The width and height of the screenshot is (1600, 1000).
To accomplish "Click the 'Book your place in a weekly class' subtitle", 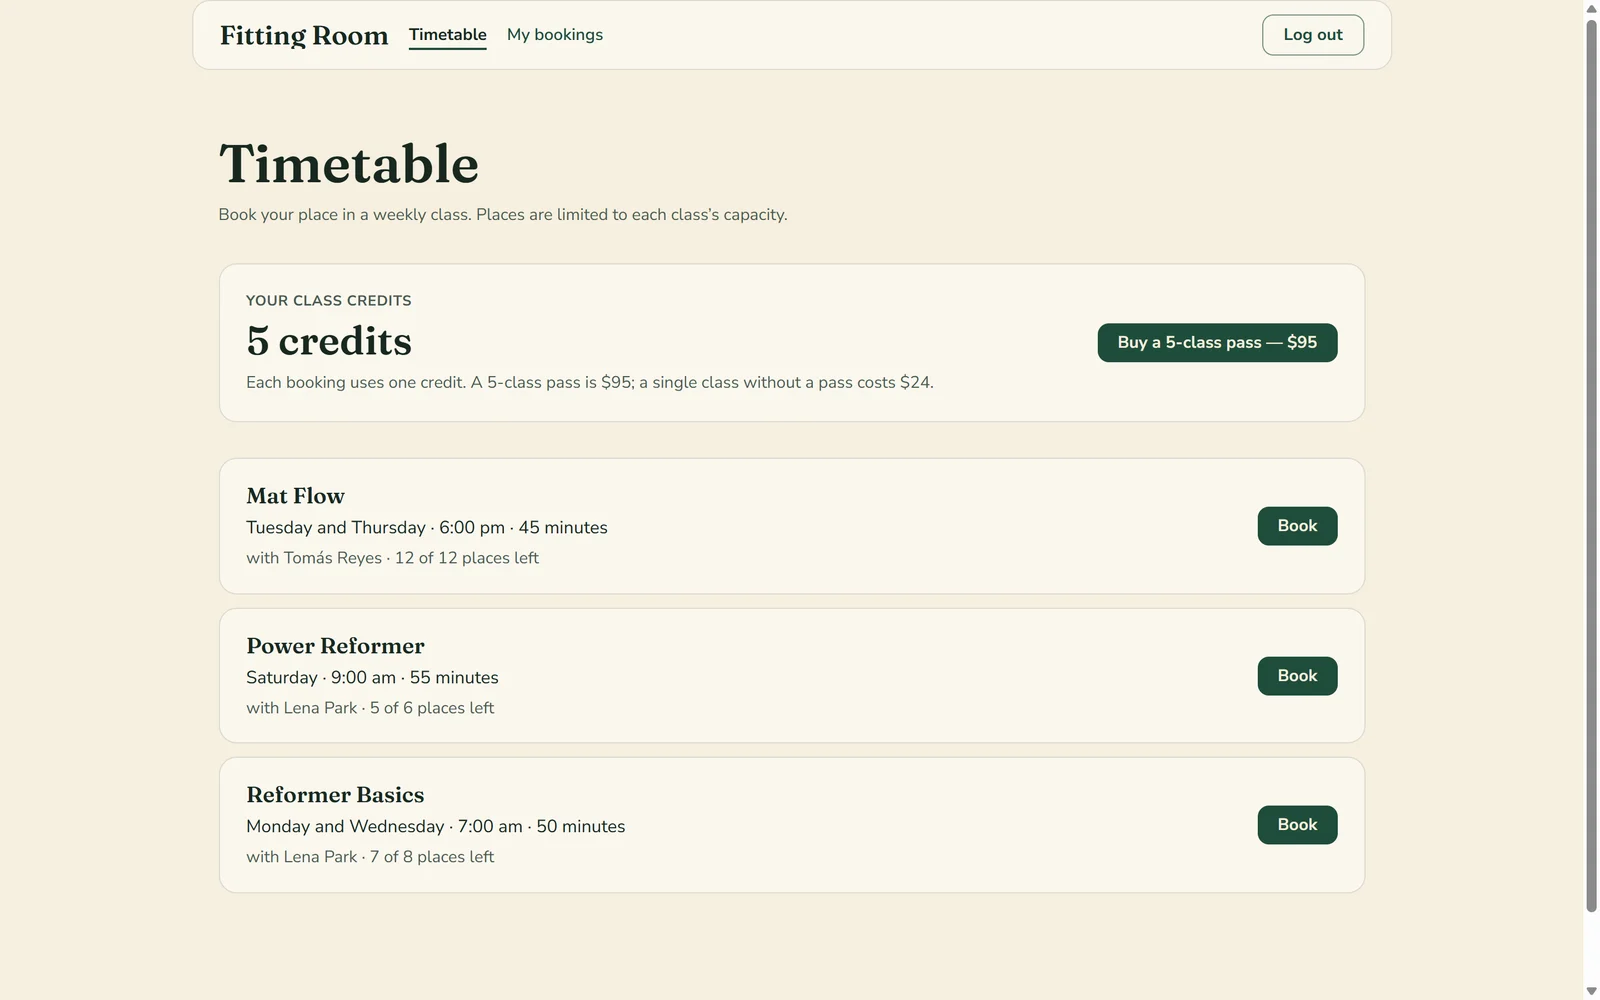I will pos(503,215).
